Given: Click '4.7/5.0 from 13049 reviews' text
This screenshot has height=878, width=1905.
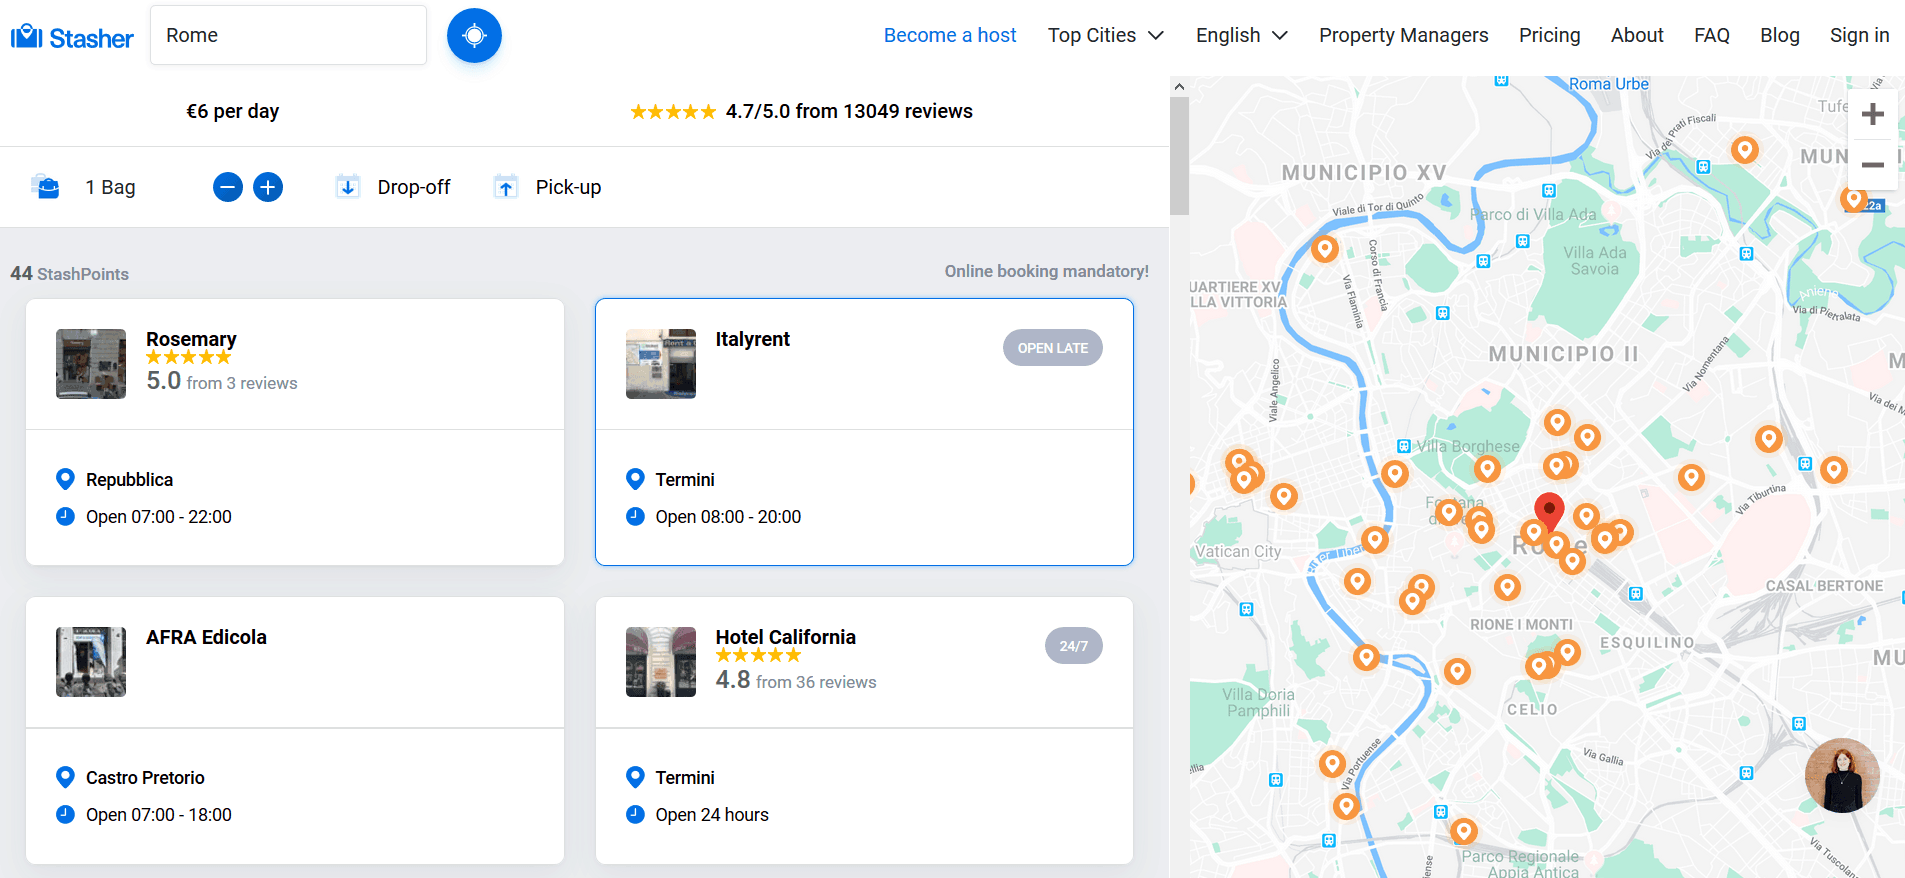Looking at the screenshot, I should 849,111.
